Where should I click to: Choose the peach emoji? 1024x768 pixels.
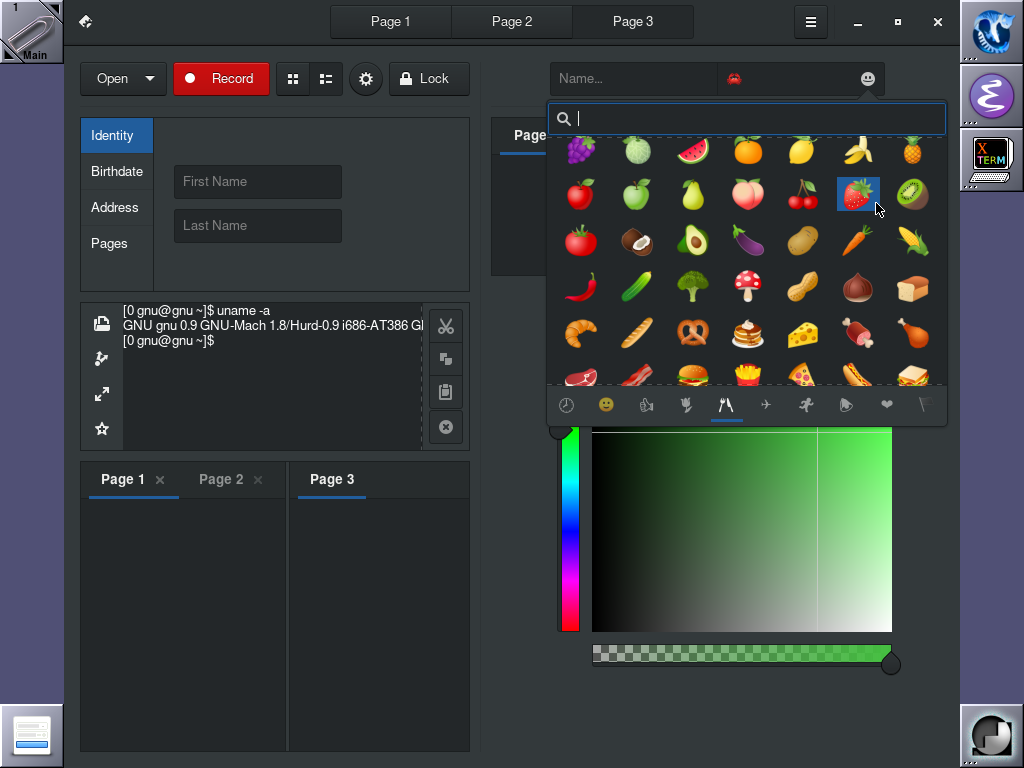click(x=748, y=195)
